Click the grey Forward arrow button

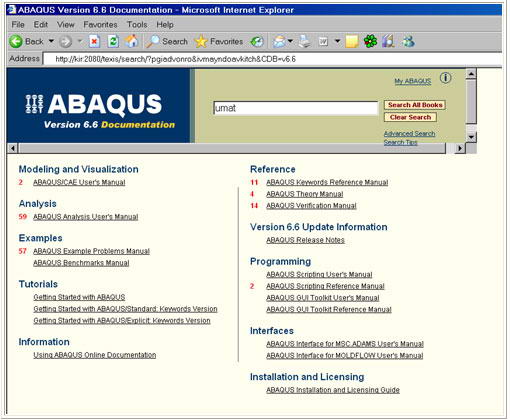click(x=66, y=42)
